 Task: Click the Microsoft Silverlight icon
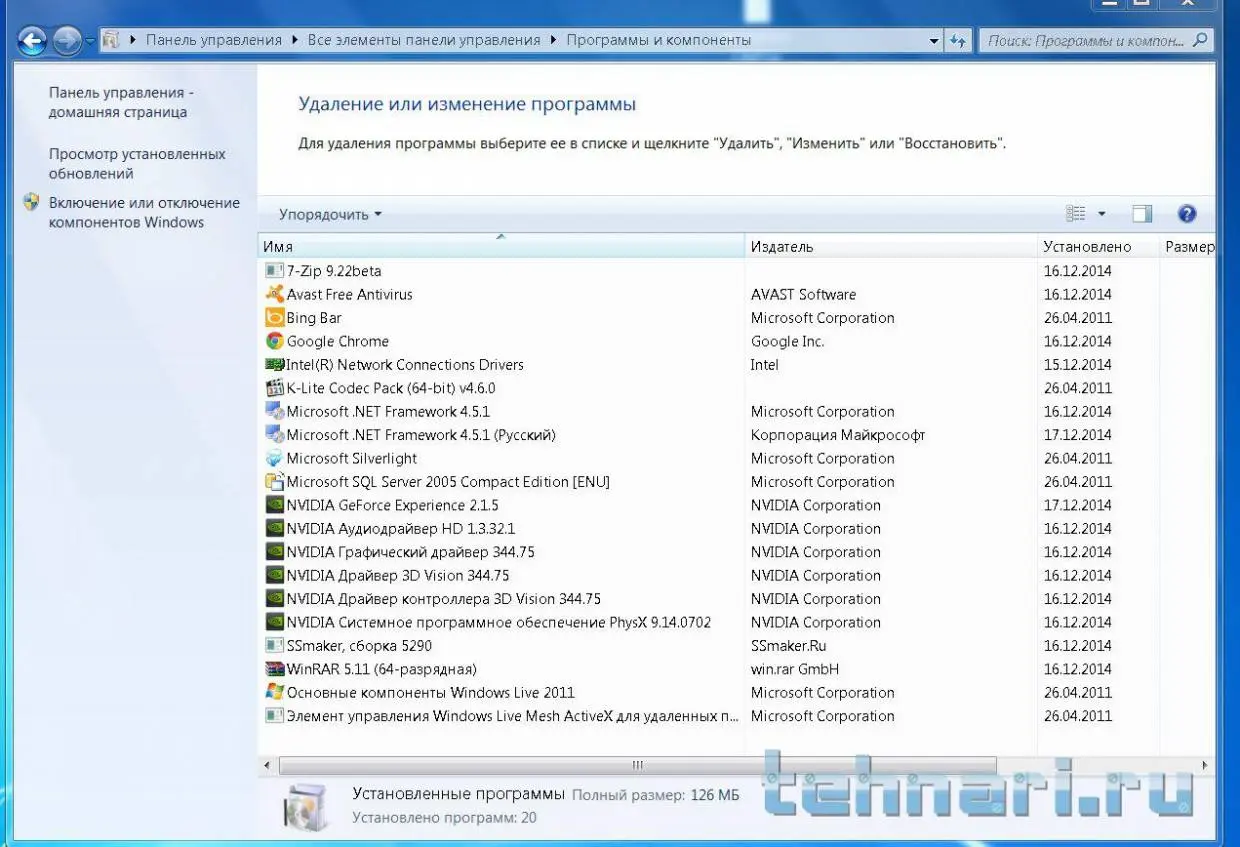274,458
